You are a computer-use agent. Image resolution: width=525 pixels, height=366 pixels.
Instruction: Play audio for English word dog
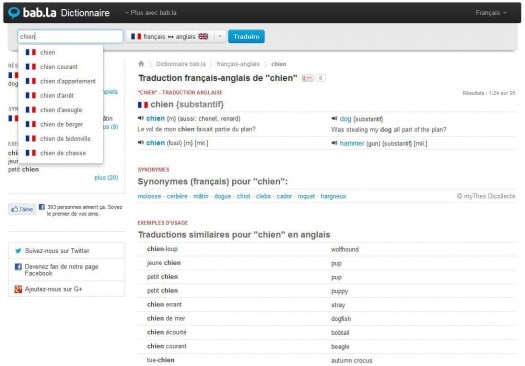click(334, 118)
